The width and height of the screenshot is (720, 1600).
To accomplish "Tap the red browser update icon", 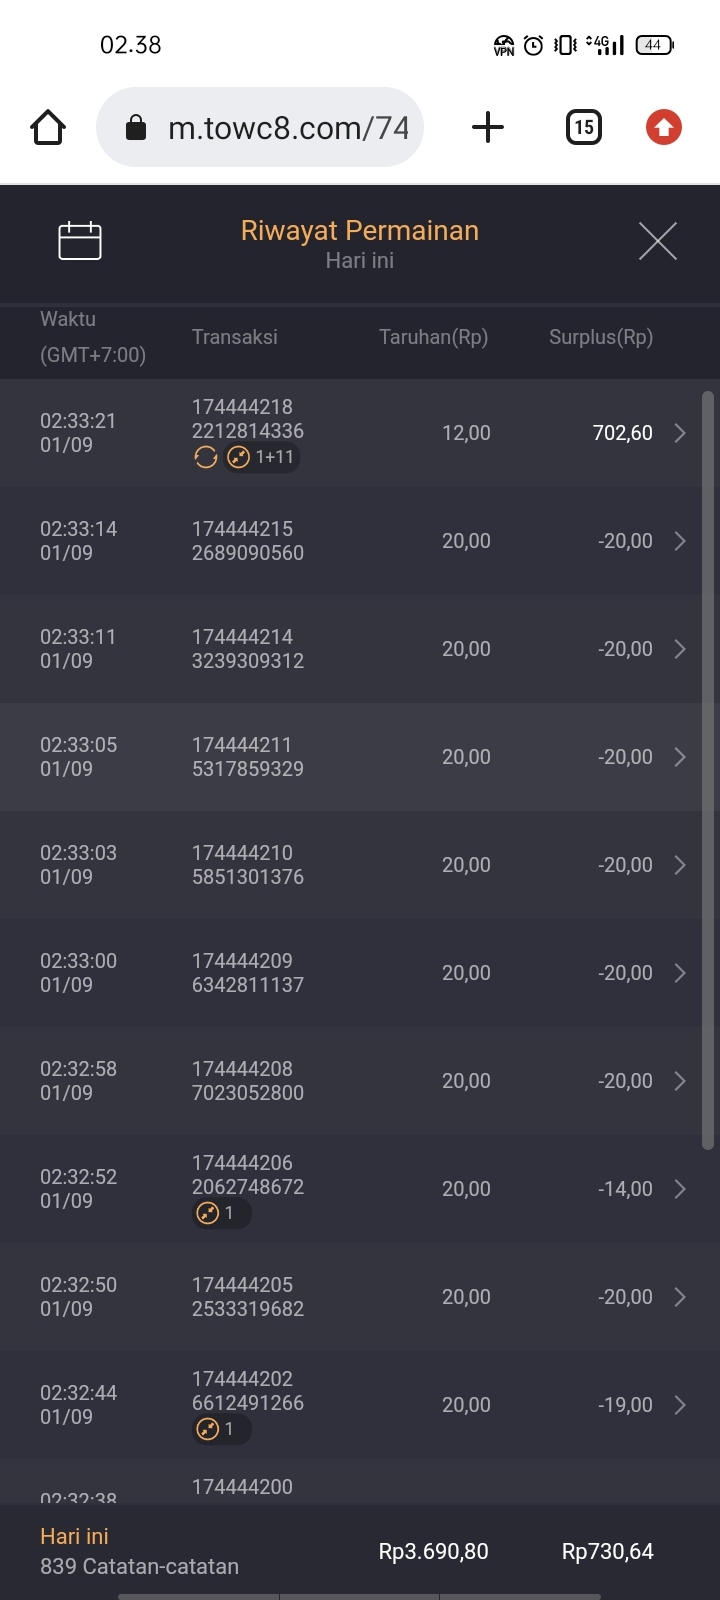I will (663, 128).
